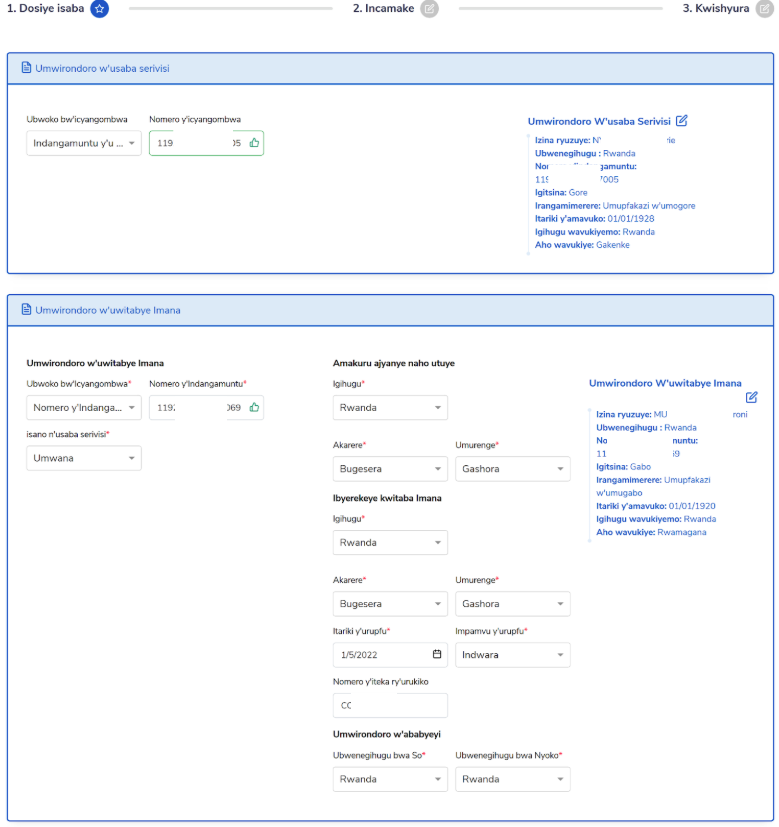This screenshot has width=779, height=827.
Task: Open Akarere dropdown under Ibyerekeye kwitaba Imana
Action: 390,603
